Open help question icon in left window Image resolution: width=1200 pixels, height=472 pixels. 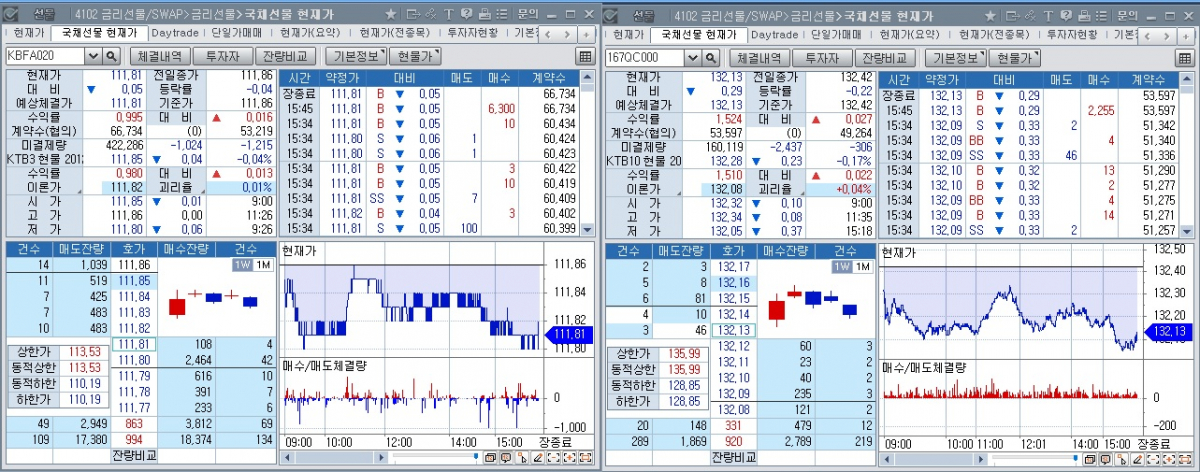pos(466,15)
